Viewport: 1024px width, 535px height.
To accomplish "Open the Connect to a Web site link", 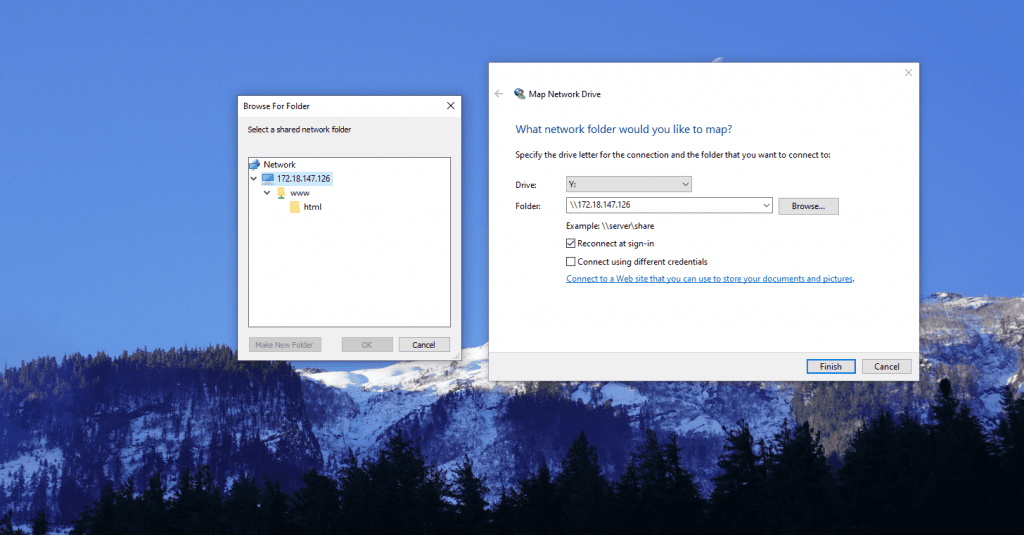I will coord(709,279).
